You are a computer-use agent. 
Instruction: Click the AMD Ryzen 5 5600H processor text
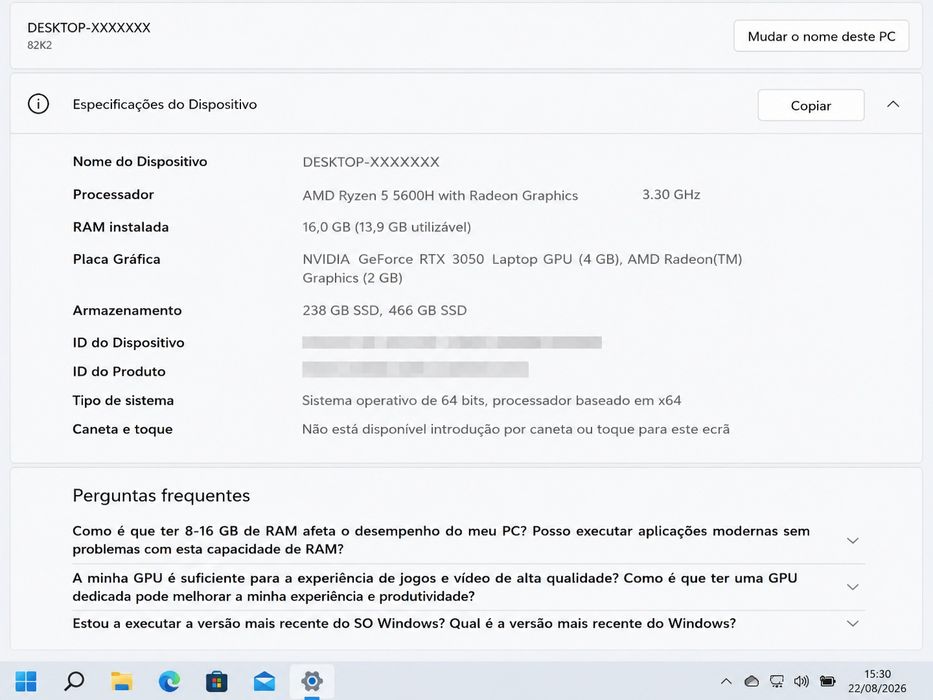[440, 195]
